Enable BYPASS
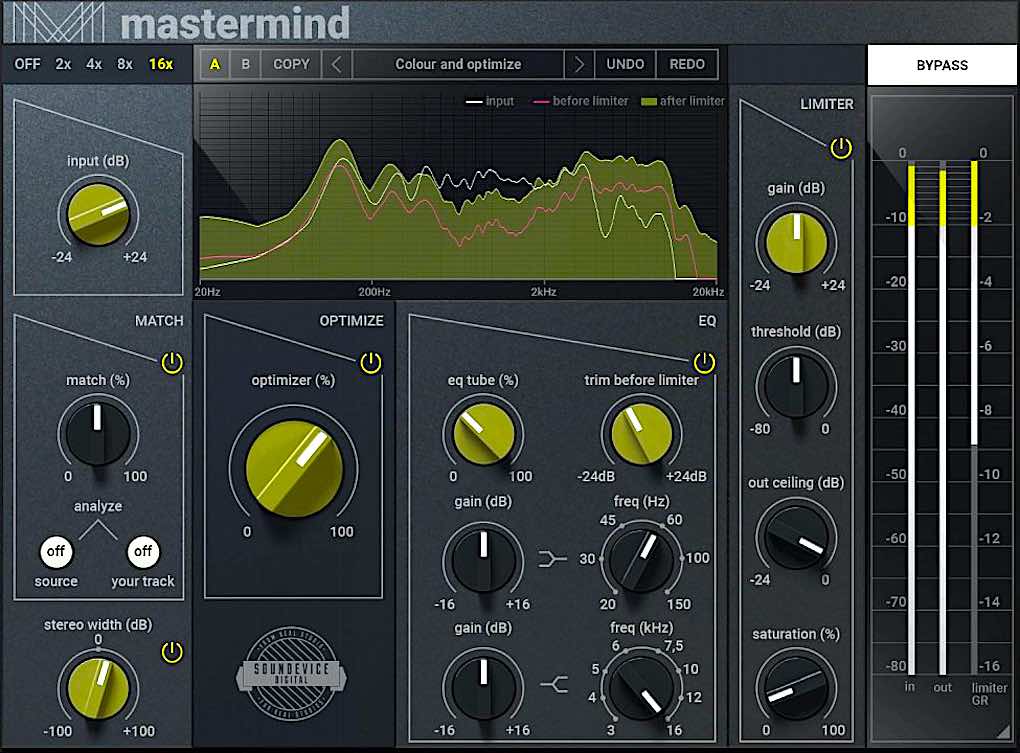 (941, 63)
